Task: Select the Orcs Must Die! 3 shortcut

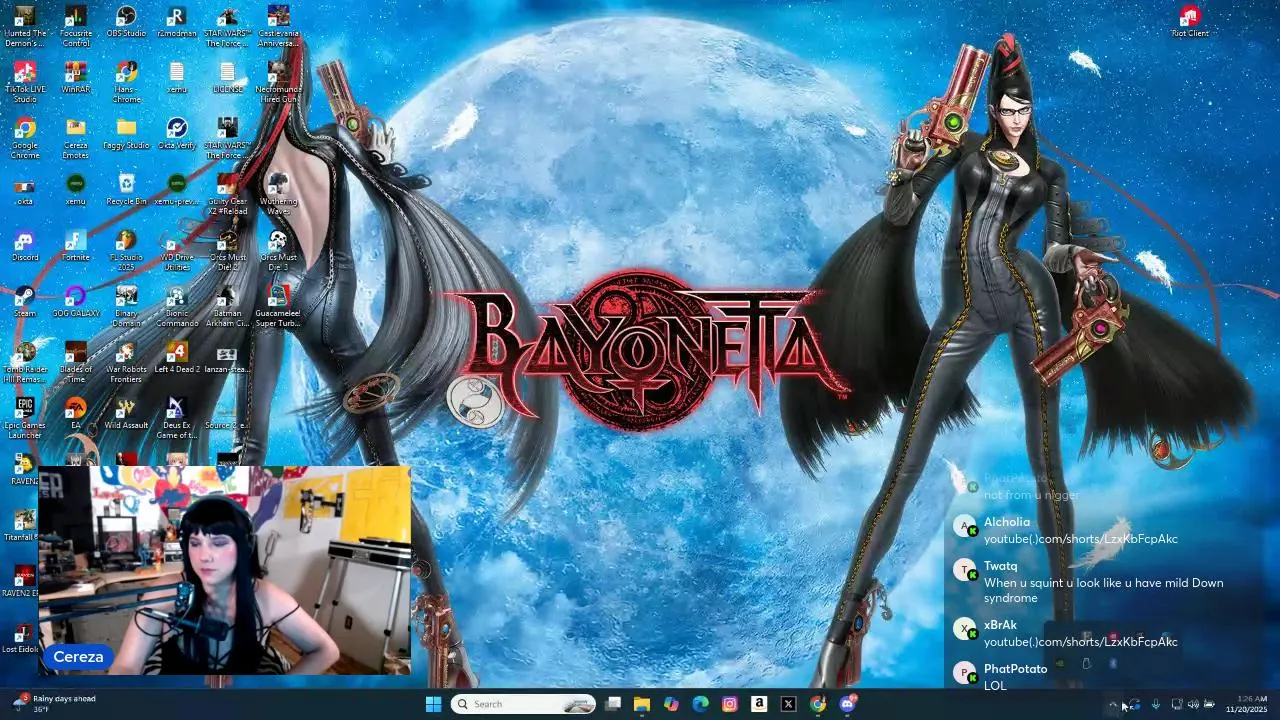Action: (x=278, y=250)
